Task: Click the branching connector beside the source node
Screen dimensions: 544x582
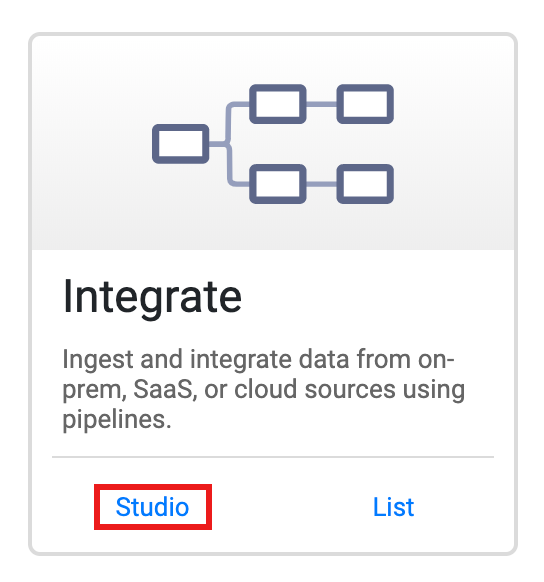Action: point(229,144)
